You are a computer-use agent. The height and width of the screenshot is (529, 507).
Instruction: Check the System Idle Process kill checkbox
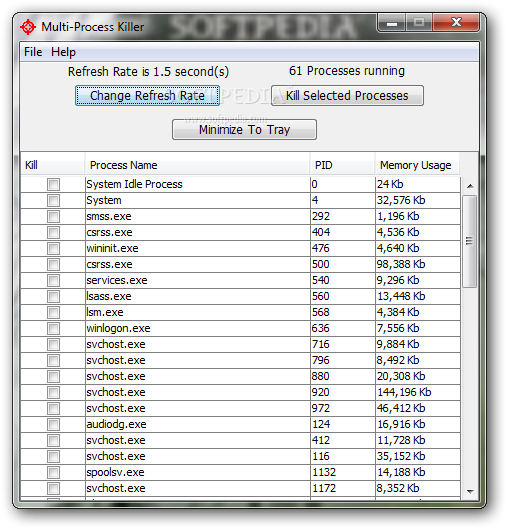pos(53,185)
